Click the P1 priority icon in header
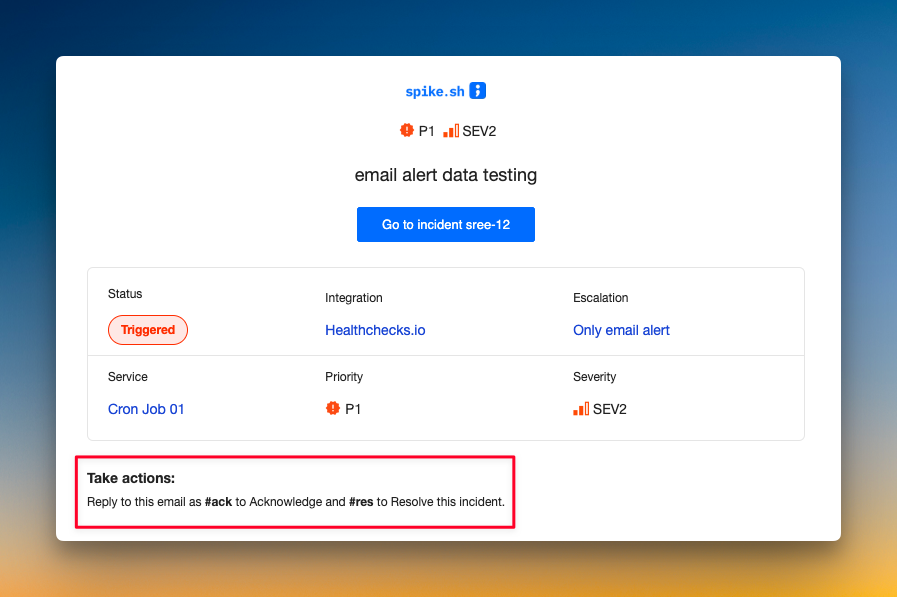The image size is (897, 597). 407,130
